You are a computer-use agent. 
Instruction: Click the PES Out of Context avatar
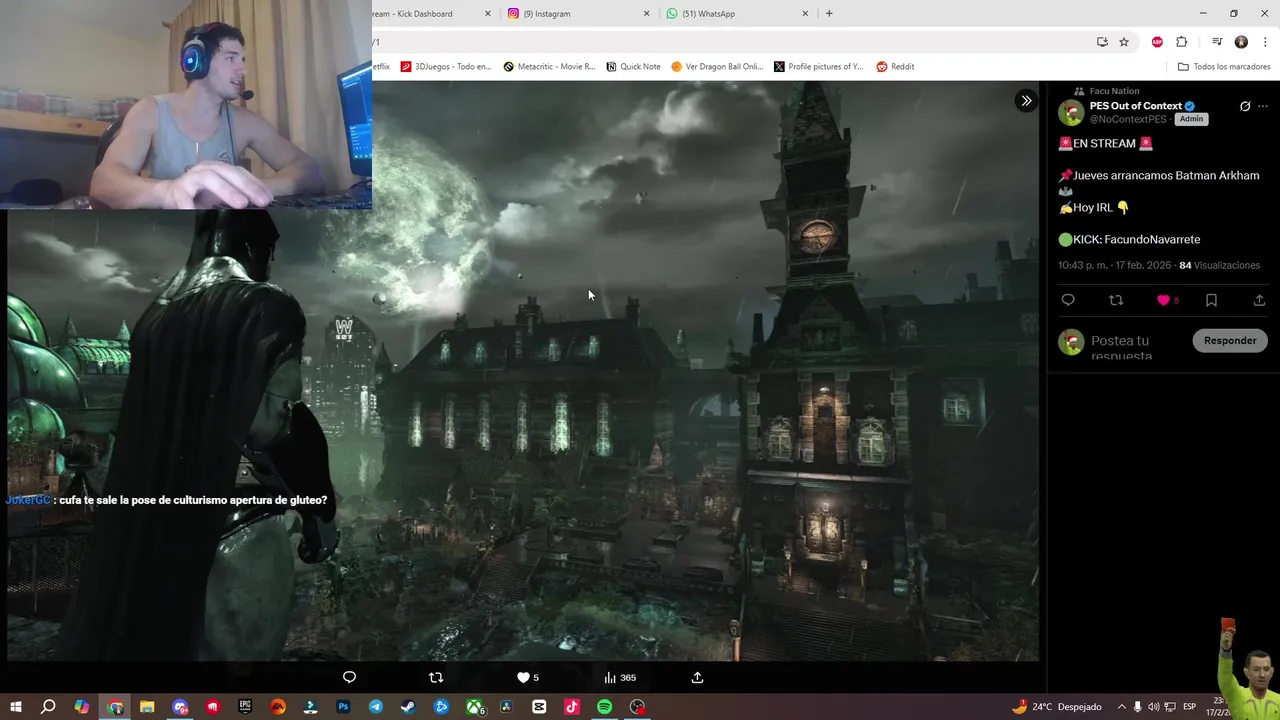(x=1071, y=112)
